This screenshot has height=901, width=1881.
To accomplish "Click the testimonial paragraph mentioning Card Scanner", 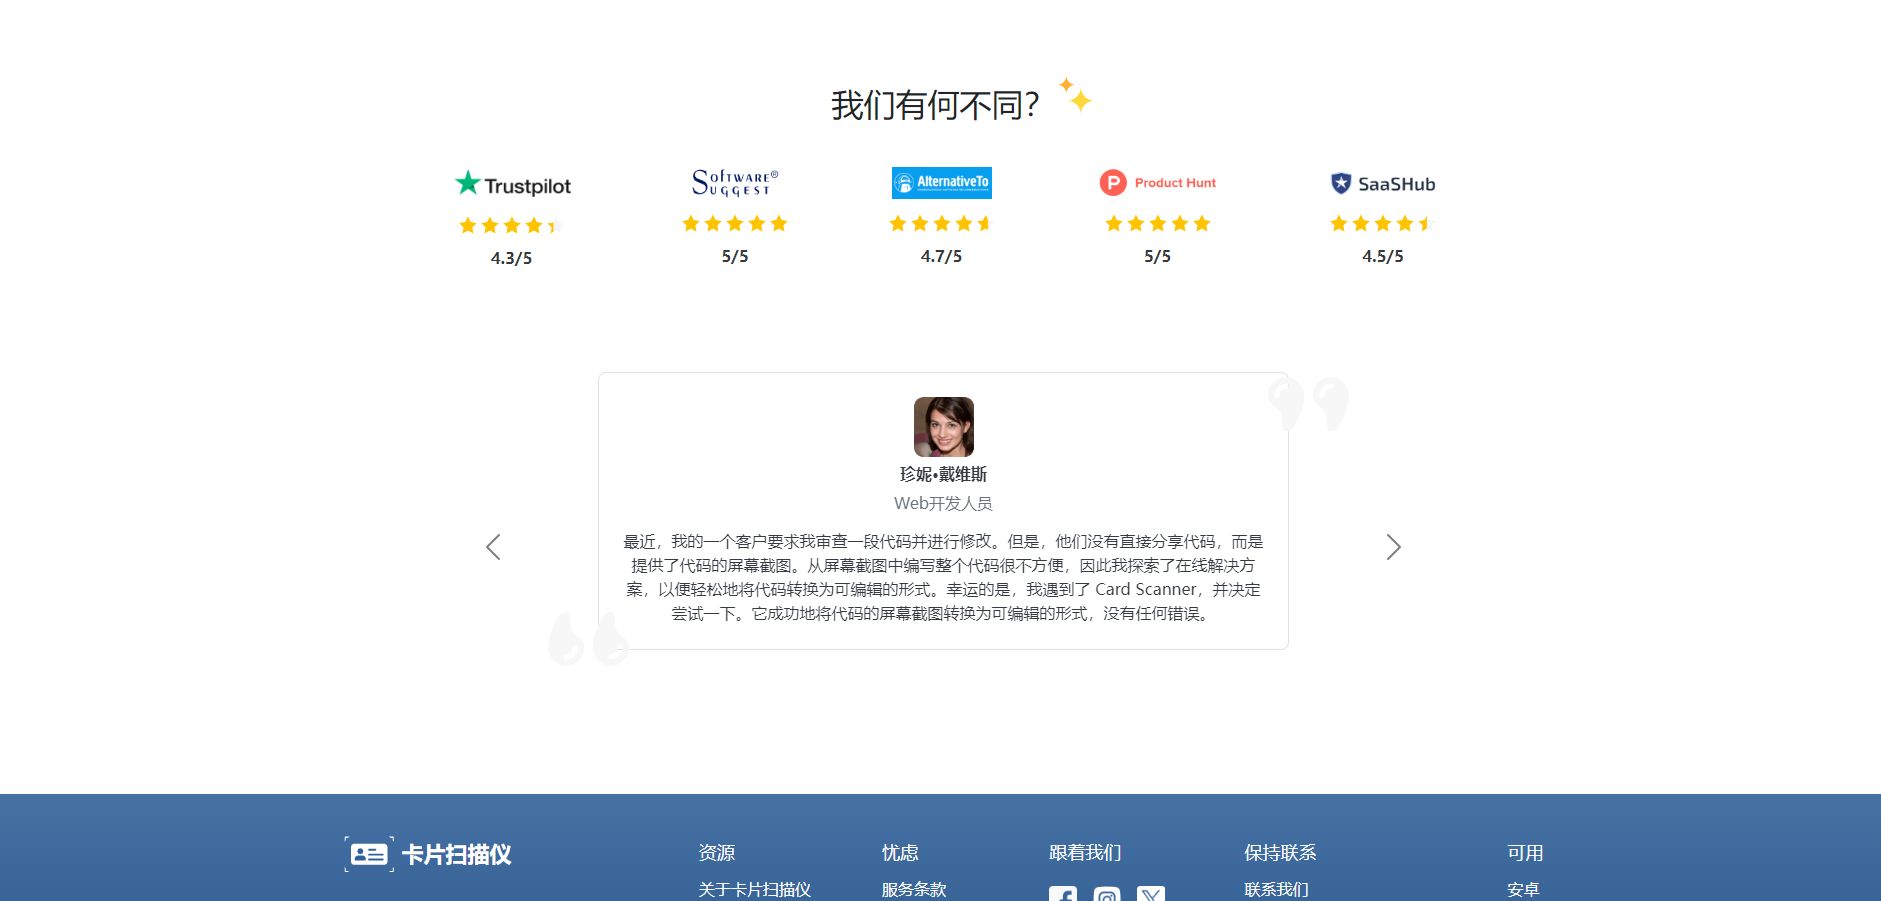I will pyautogui.click(x=943, y=577).
